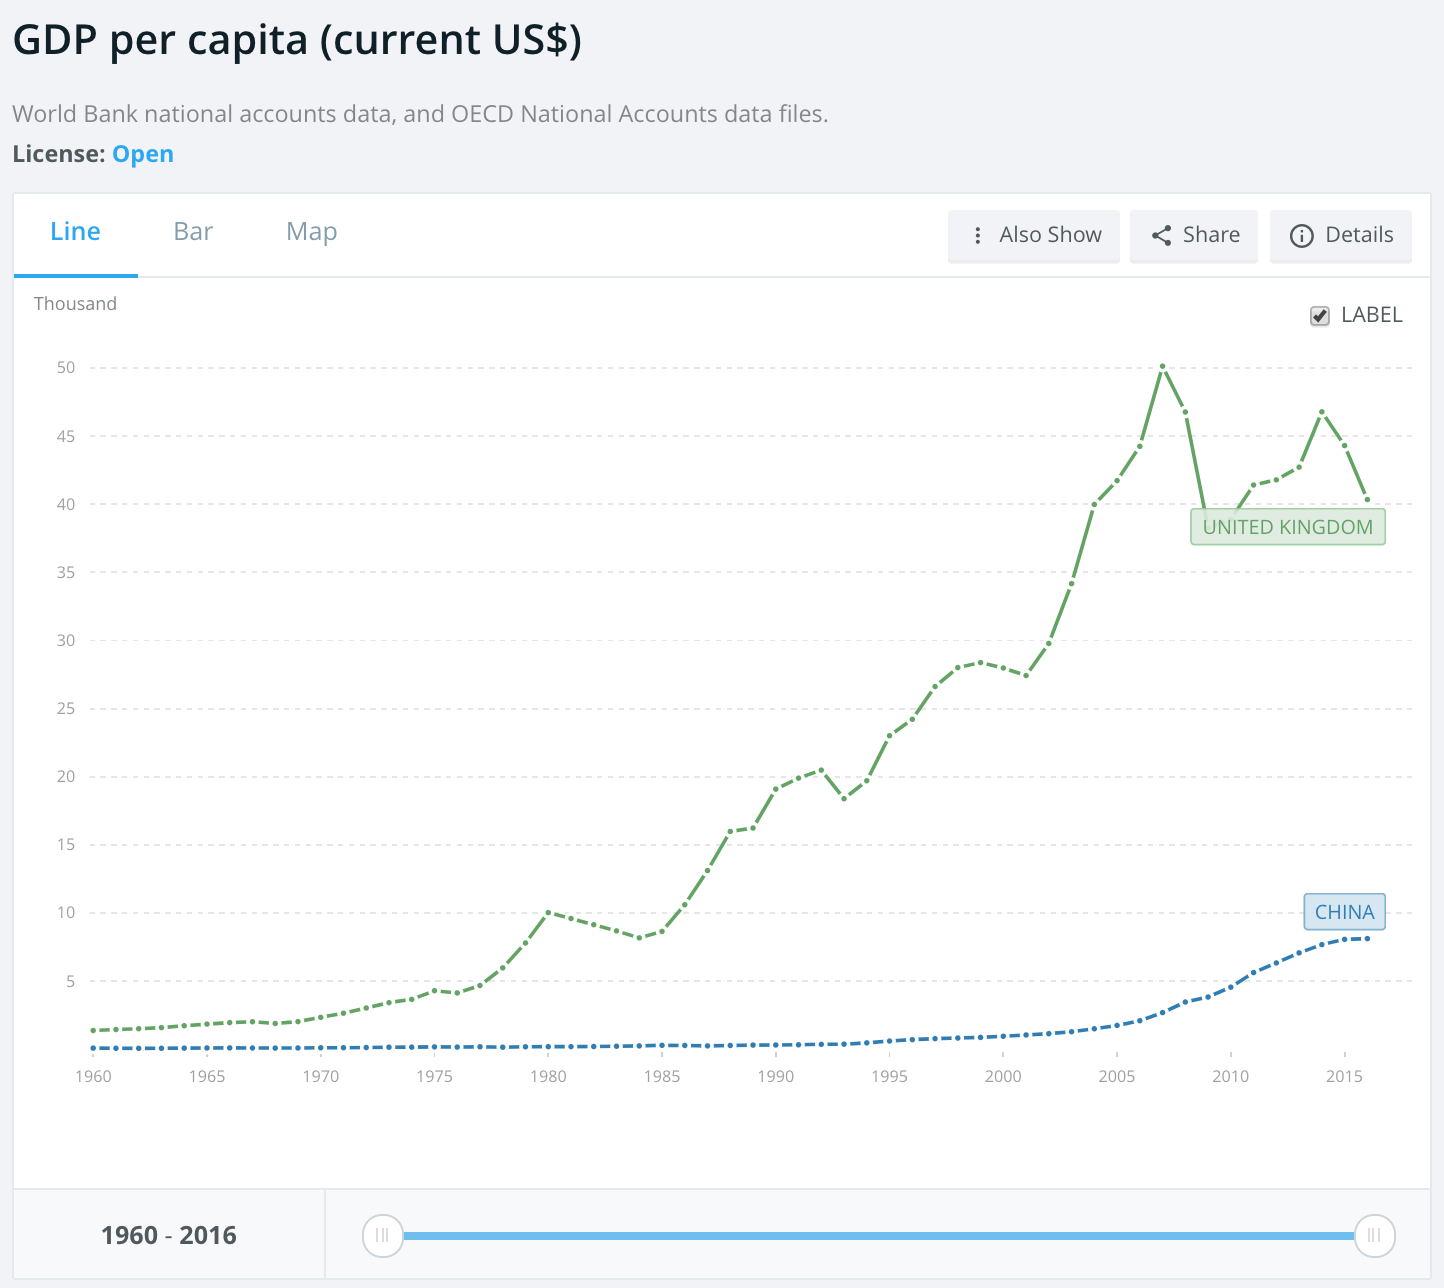Image resolution: width=1444 pixels, height=1288 pixels.
Task: Click the UNITED KINGDOM series label
Action: point(1288,527)
